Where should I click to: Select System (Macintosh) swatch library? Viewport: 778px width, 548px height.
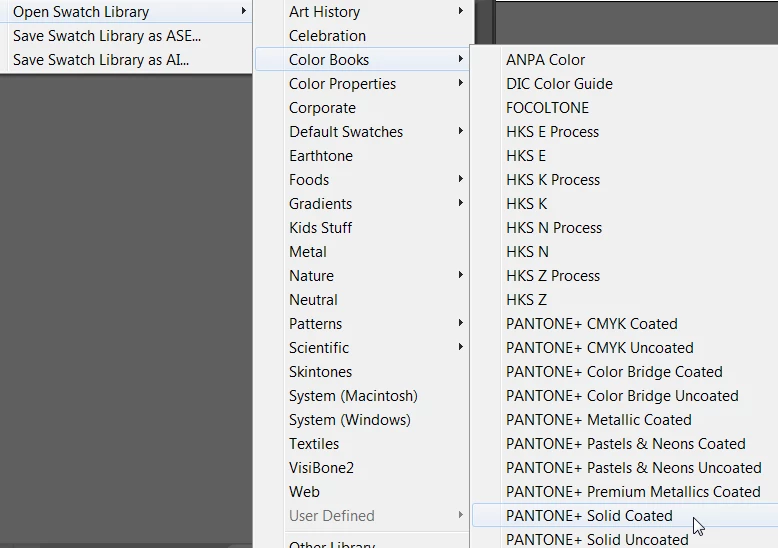[x=362, y=396]
